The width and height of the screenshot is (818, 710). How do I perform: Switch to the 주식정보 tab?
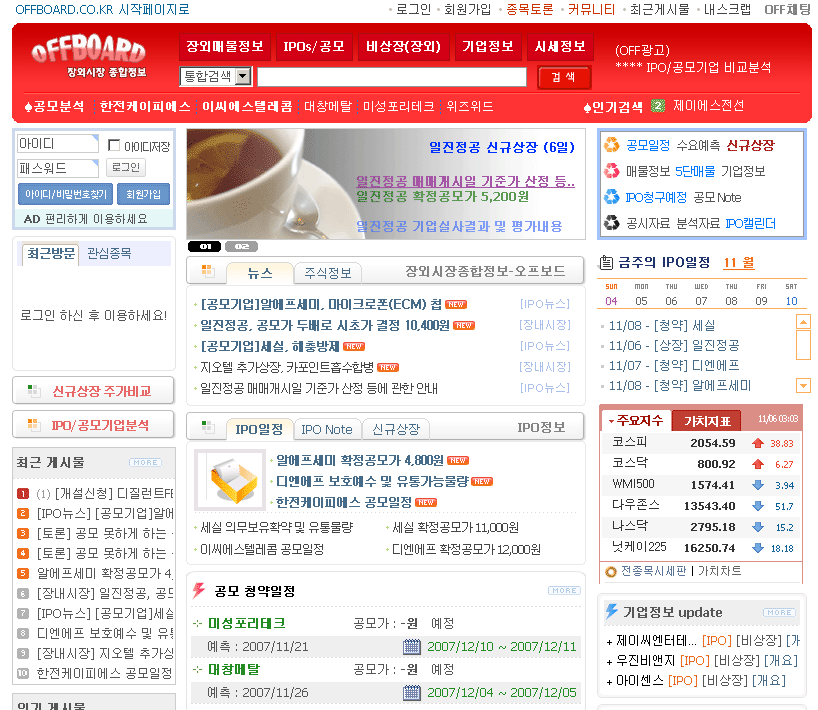328,273
